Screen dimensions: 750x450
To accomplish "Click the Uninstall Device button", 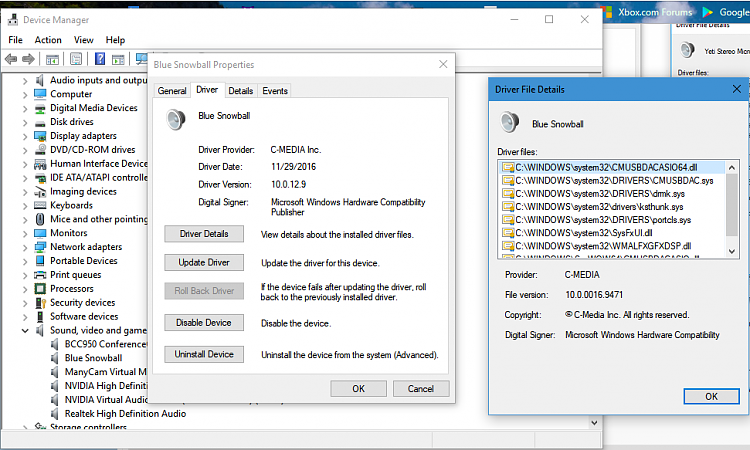I will (x=204, y=354).
